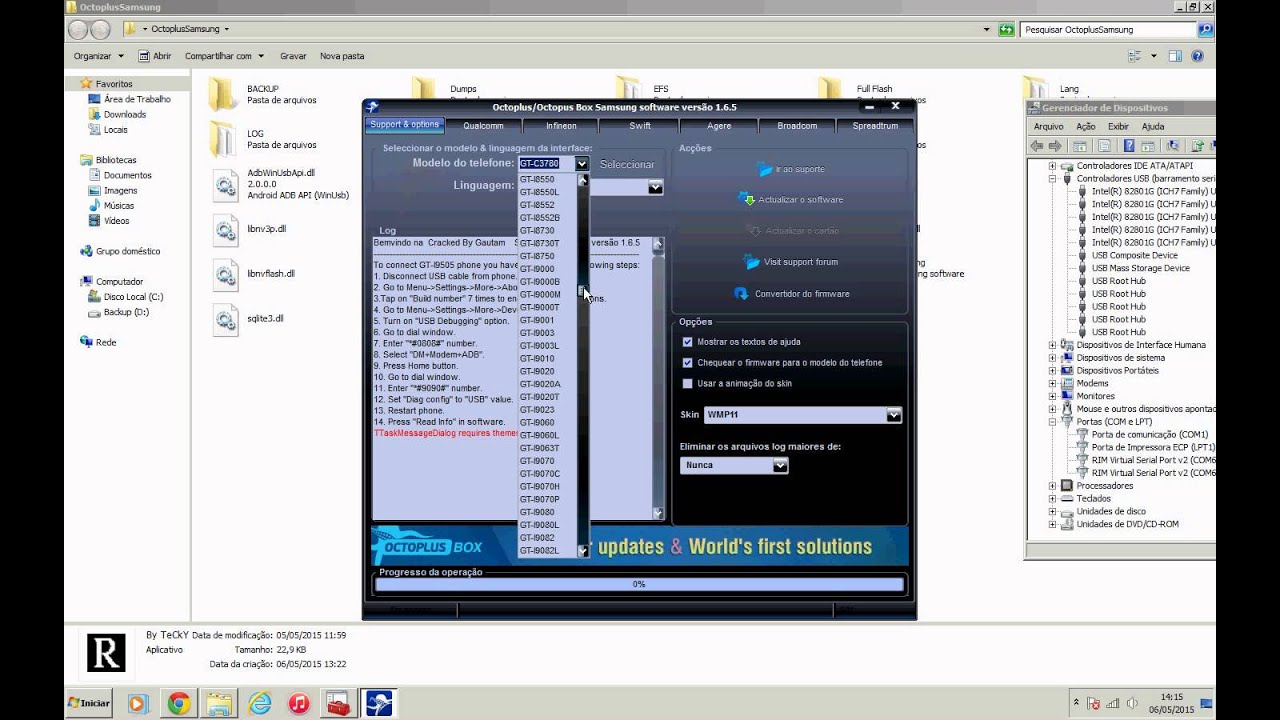
Task: Click the operation progress bar
Action: click(638, 584)
